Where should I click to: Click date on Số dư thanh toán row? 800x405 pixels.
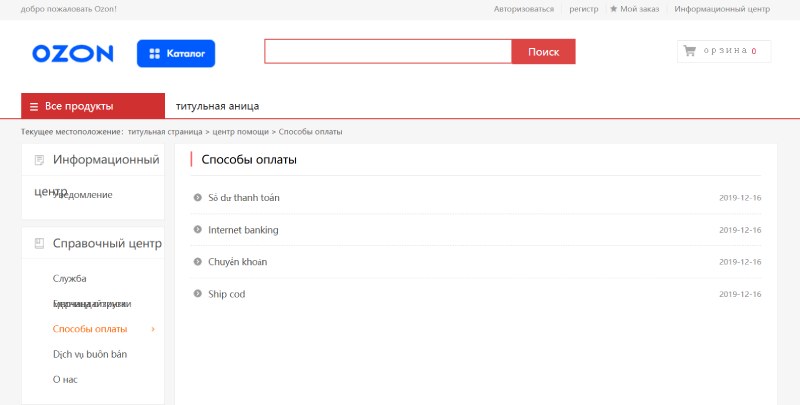click(740, 198)
